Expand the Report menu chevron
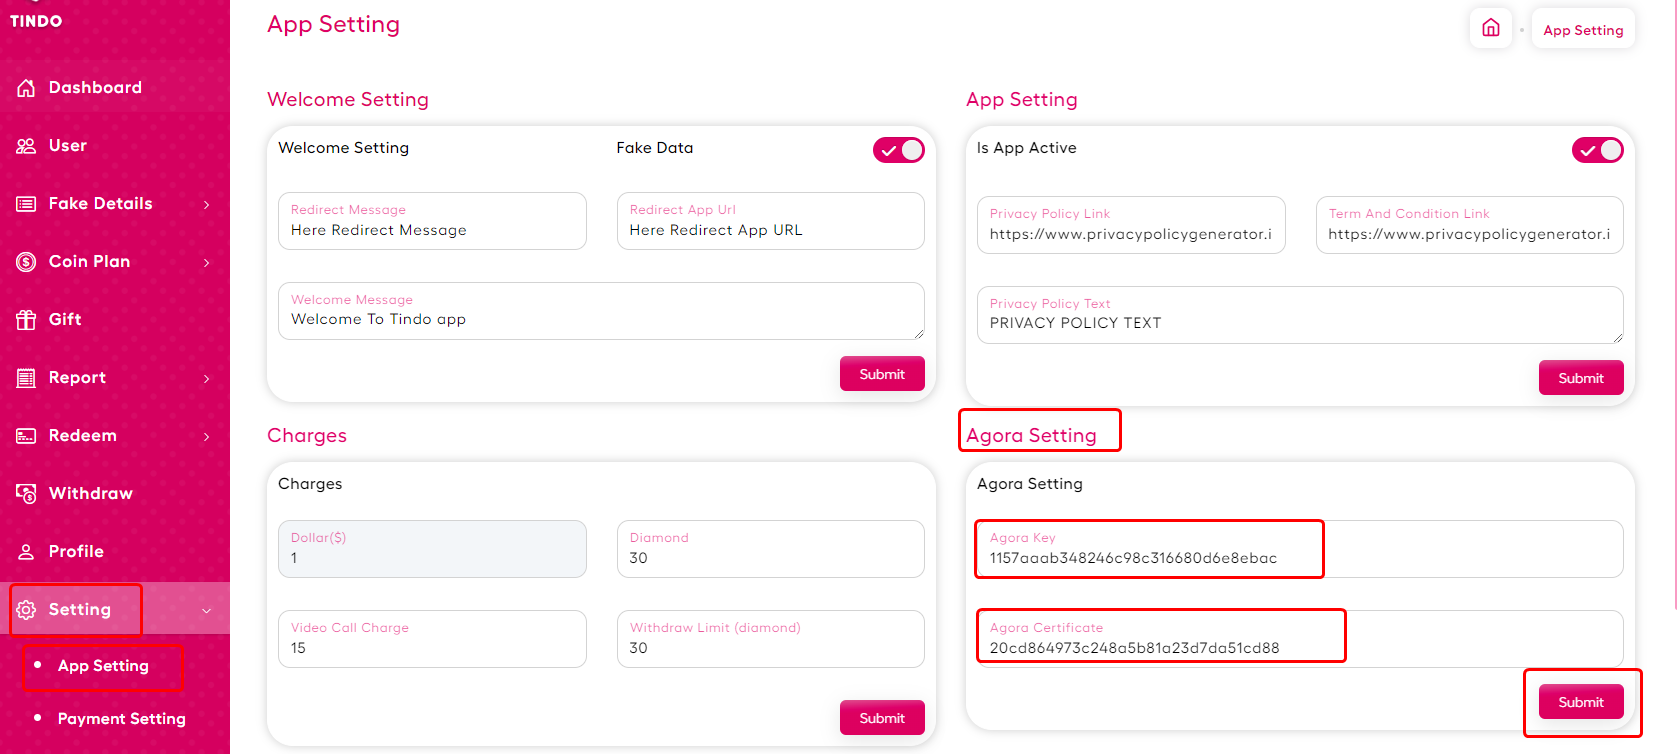The height and width of the screenshot is (754, 1677). click(207, 379)
